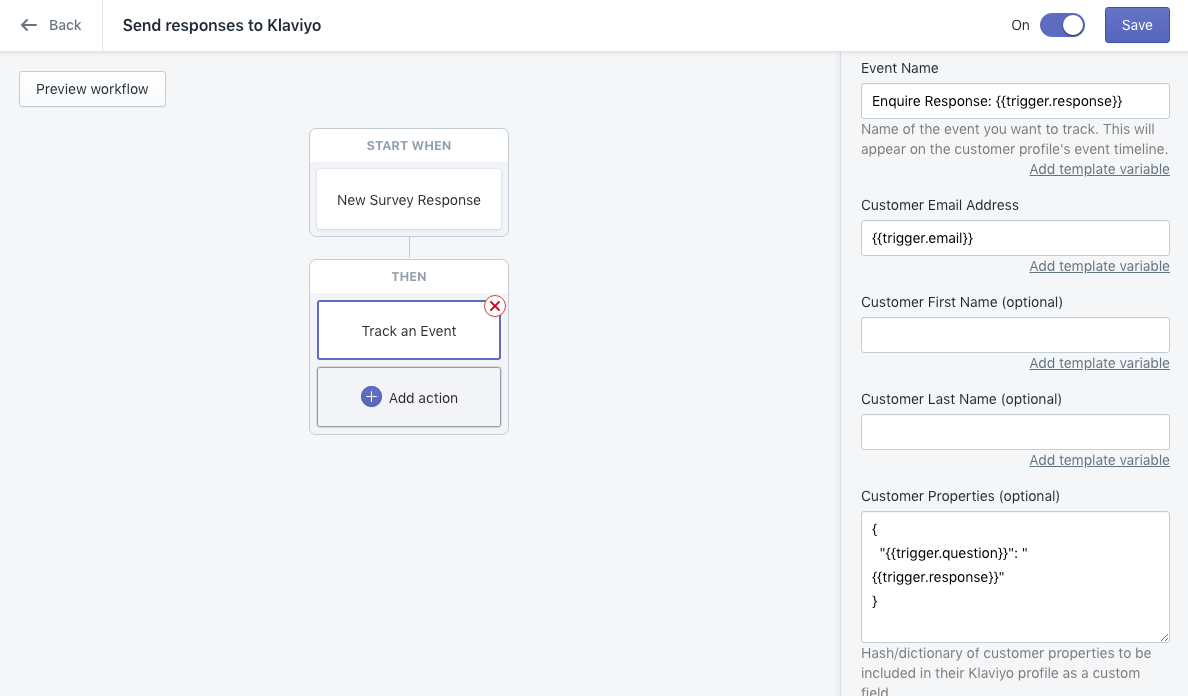Focus the Customer Last Name input

(1014, 432)
